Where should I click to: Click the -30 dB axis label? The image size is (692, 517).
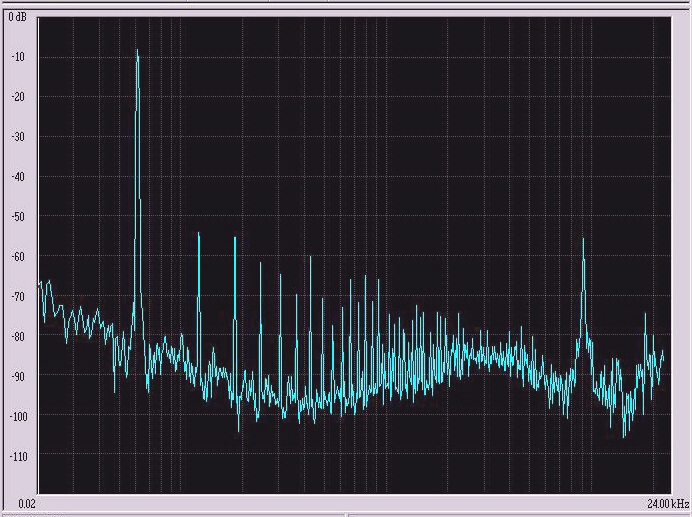(18, 137)
